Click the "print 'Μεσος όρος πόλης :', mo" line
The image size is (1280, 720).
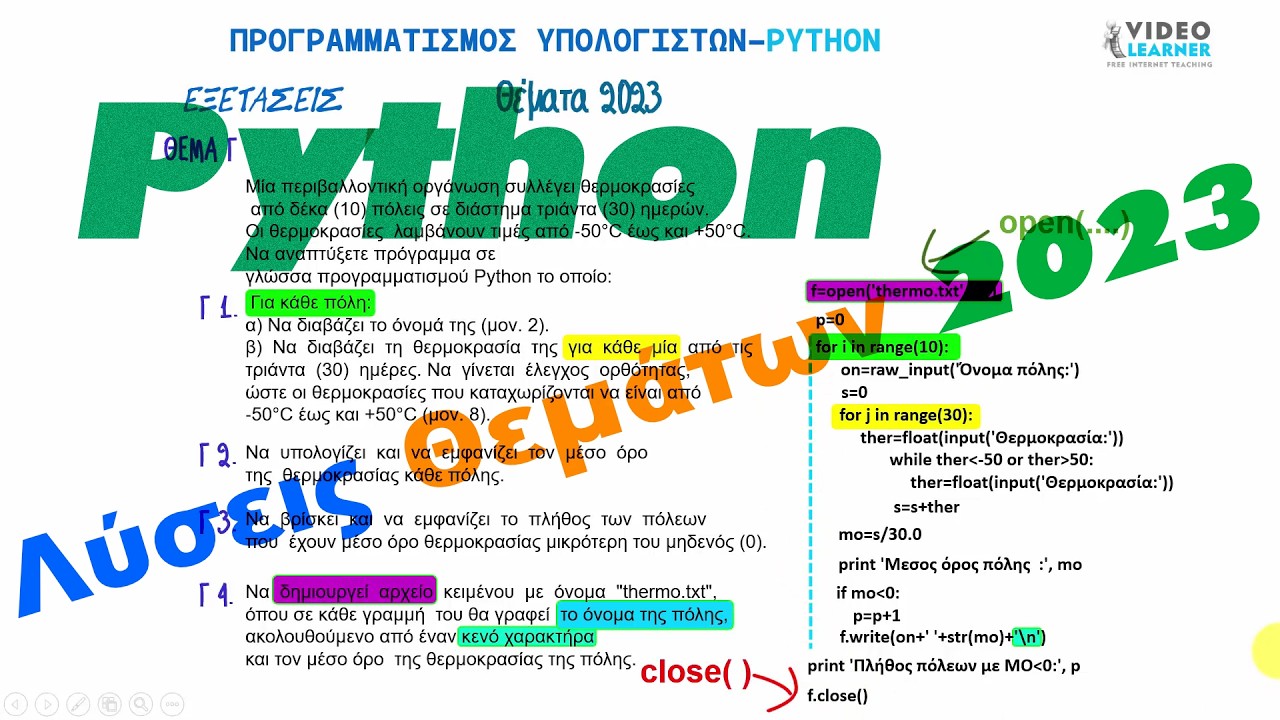(960, 565)
